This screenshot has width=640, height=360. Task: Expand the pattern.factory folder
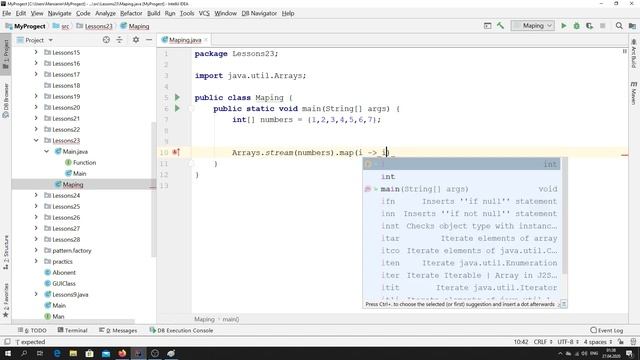(x=36, y=250)
